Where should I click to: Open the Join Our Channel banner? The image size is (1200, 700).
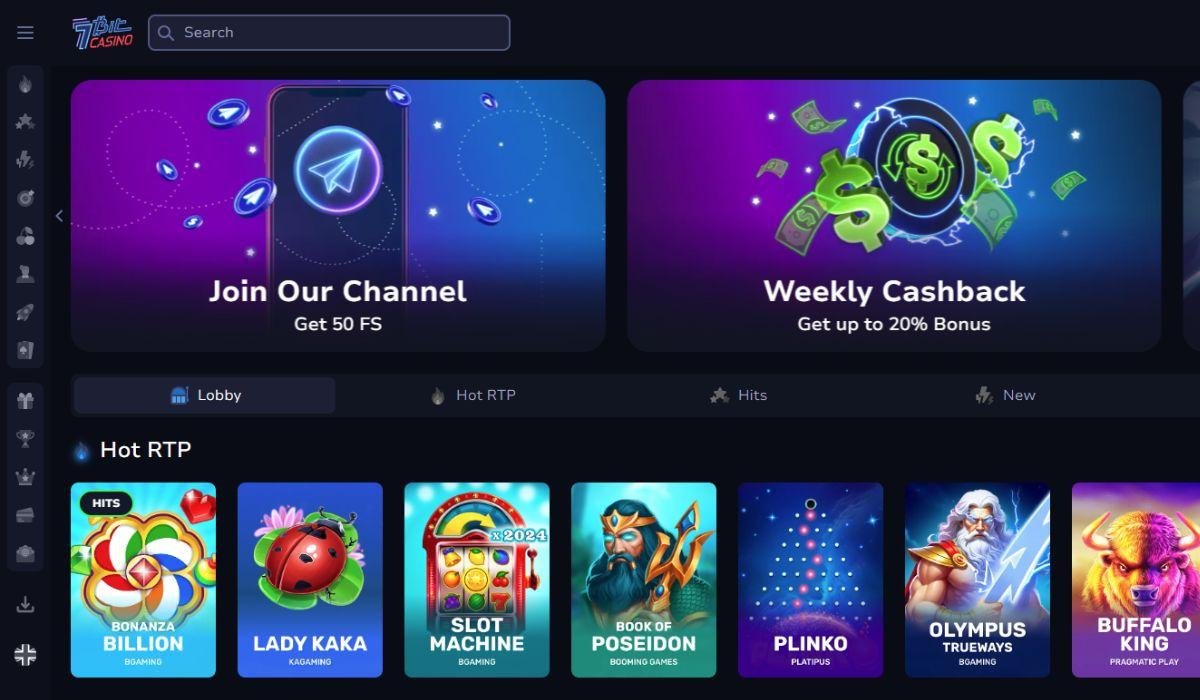pos(338,216)
